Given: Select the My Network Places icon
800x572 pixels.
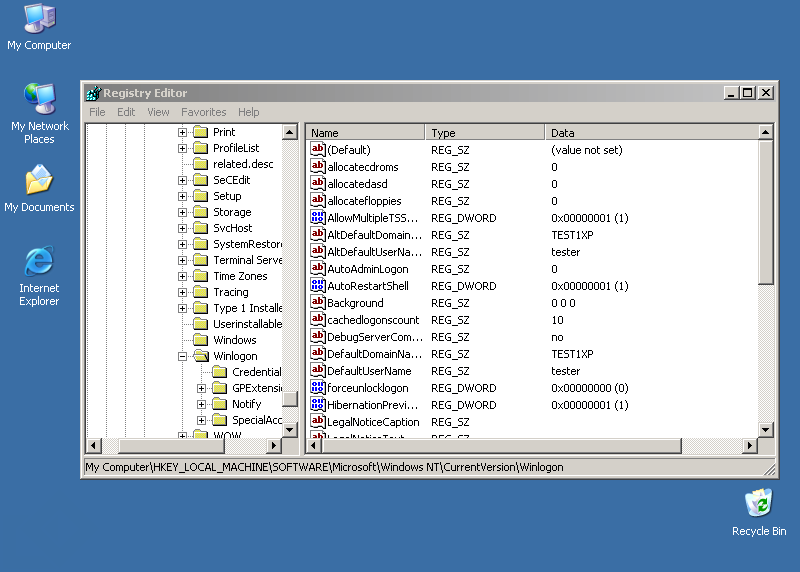Looking at the screenshot, I should point(39,113).
